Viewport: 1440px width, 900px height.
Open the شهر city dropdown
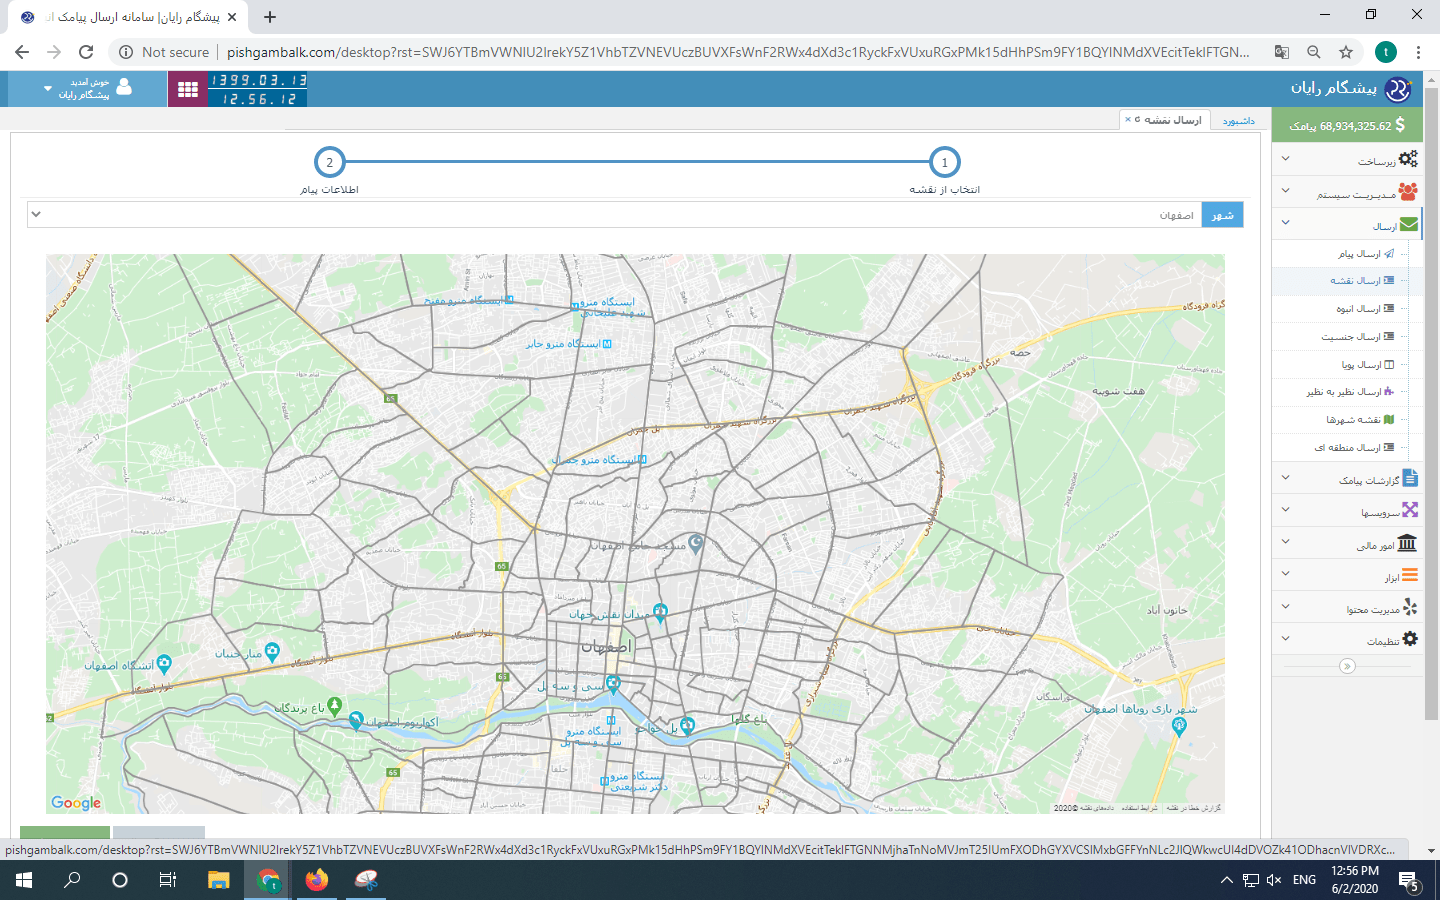pyautogui.click(x=614, y=215)
